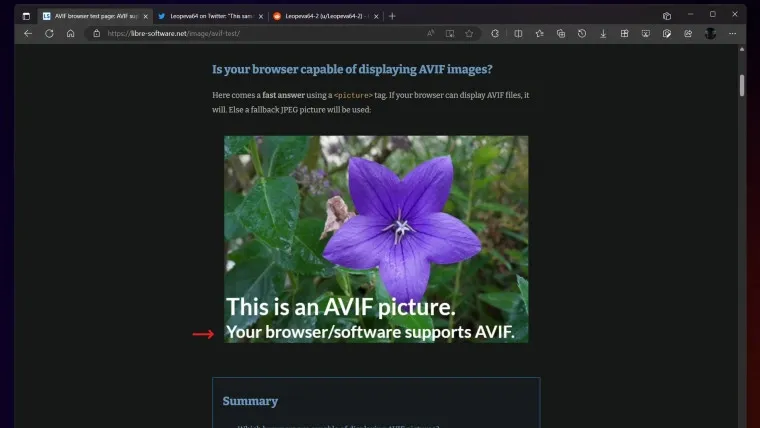Open the user profile avatar
The width and height of the screenshot is (760, 428).
coord(710,33)
